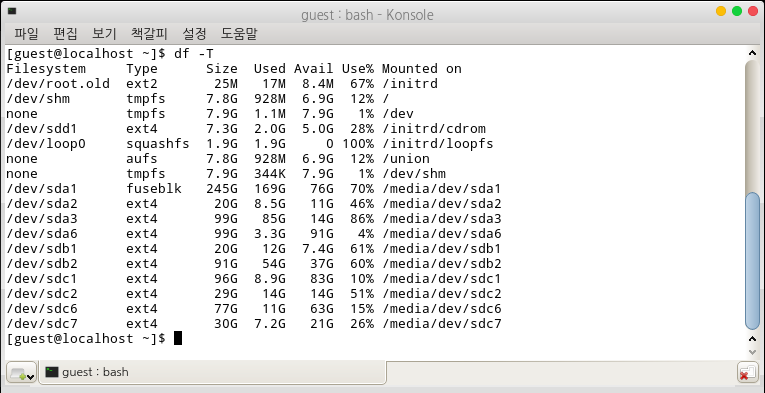Click the Konsole window icon in title bar
Screen dimensions: 765x393
(12, 11)
